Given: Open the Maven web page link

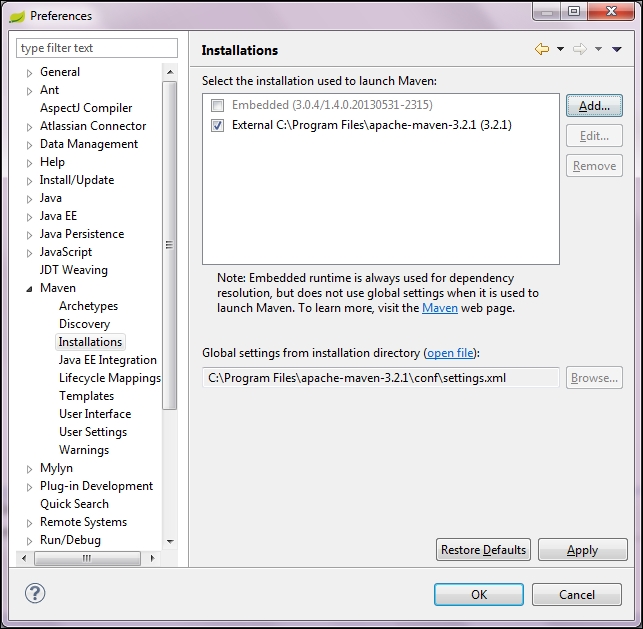Looking at the screenshot, I should [440, 308].
